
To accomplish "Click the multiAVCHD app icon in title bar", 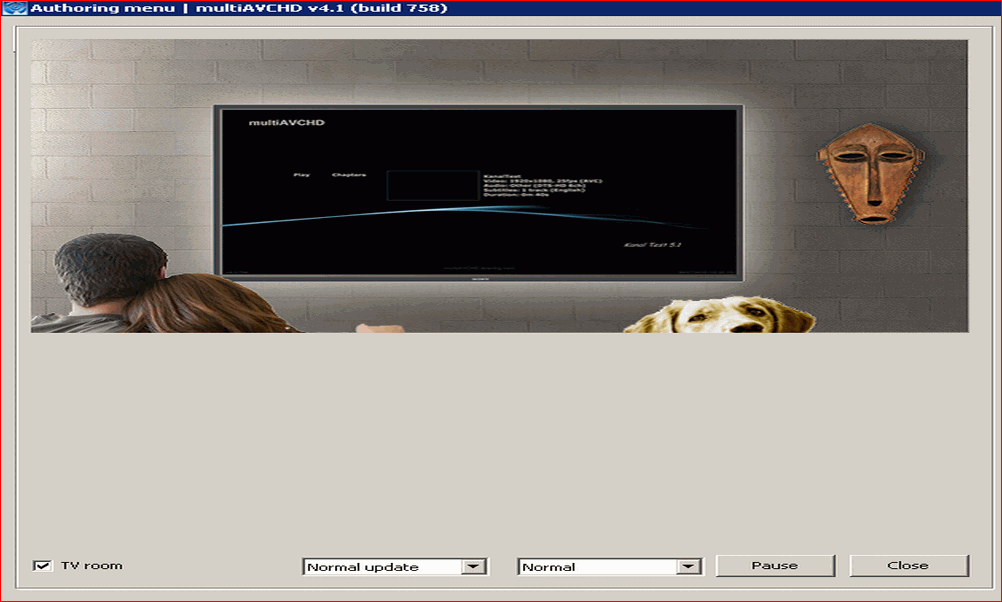I will [x=15, y=9].
